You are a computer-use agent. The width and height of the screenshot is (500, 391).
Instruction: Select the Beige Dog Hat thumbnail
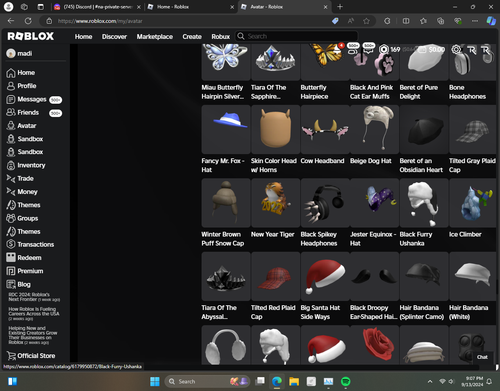click(374, 129)
